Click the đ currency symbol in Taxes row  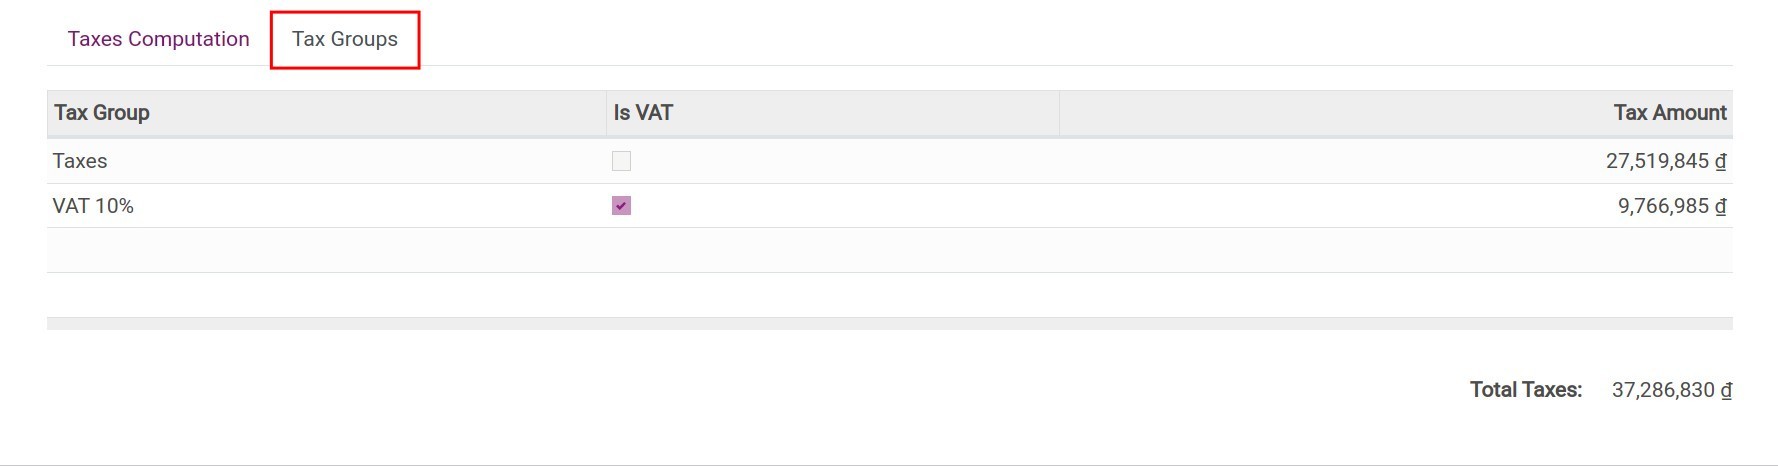click(x=1721, y=161)
